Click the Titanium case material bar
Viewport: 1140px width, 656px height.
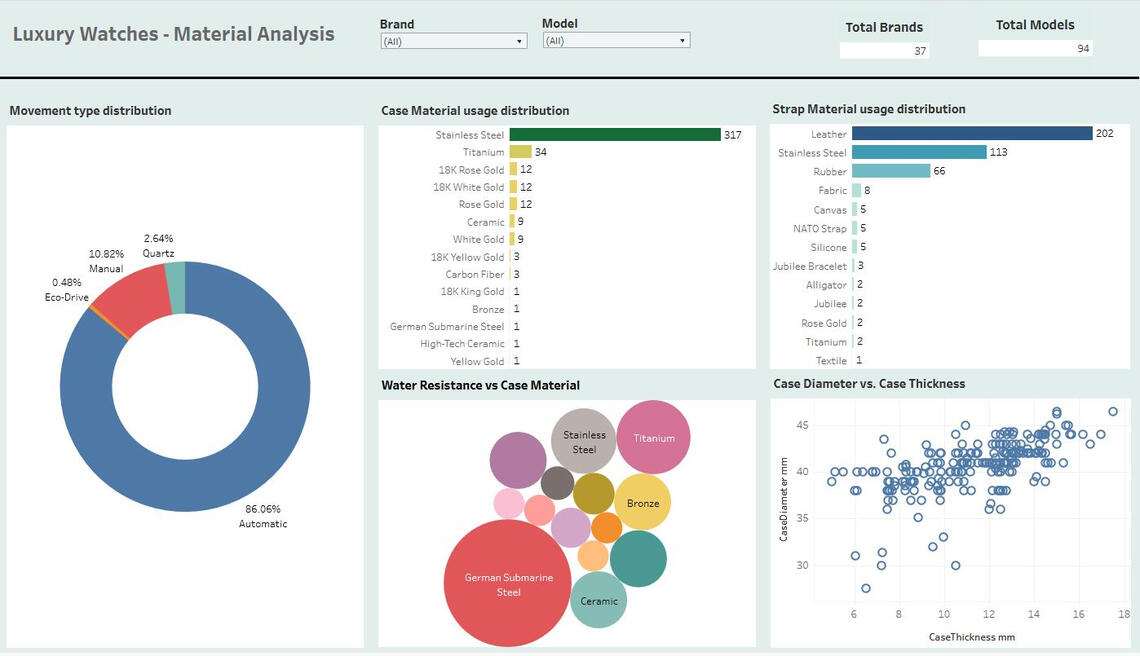[520, 152]
